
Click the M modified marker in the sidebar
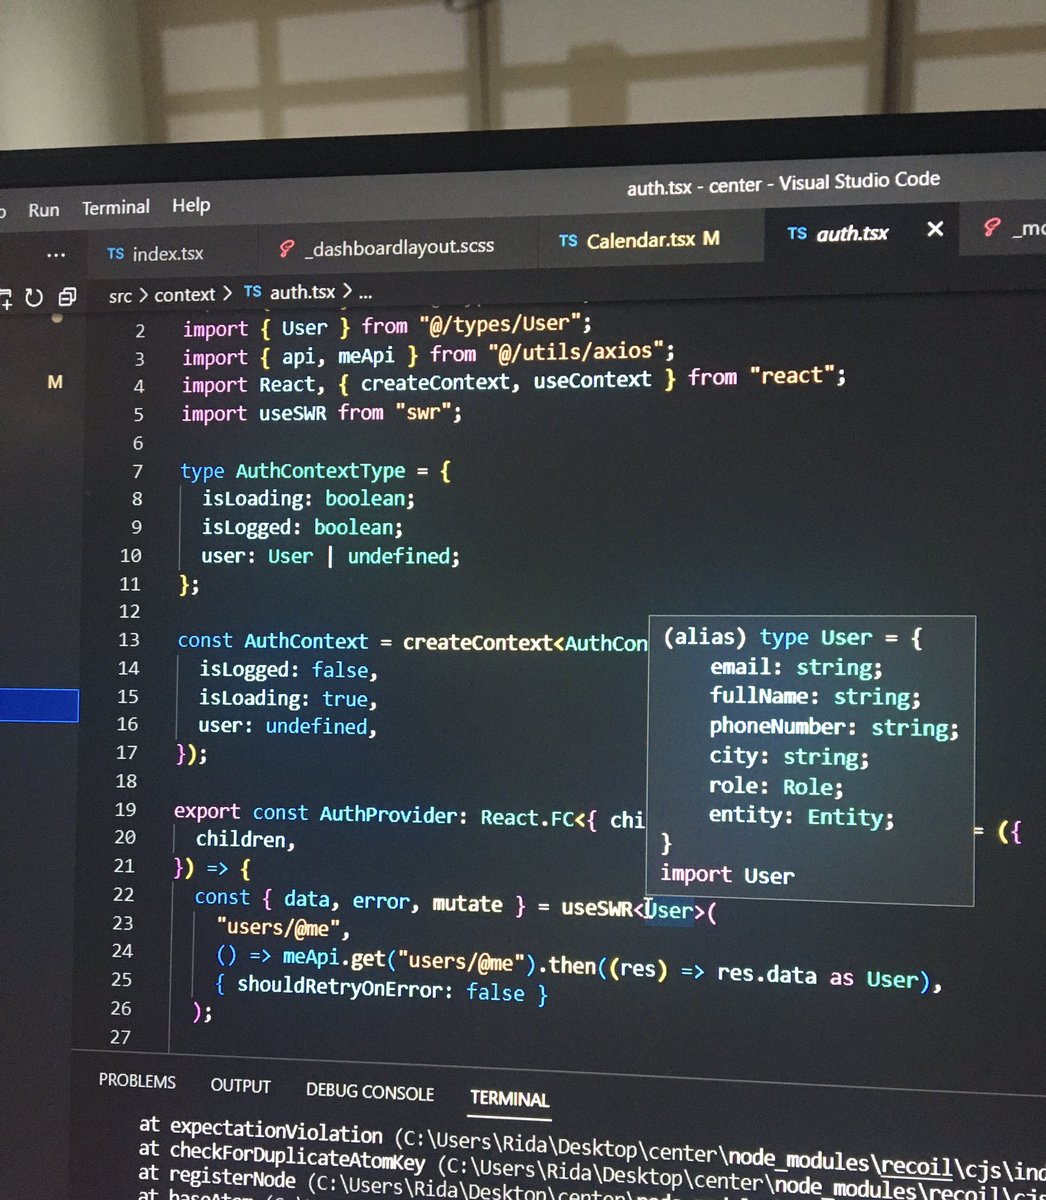[x=55, y=382]
